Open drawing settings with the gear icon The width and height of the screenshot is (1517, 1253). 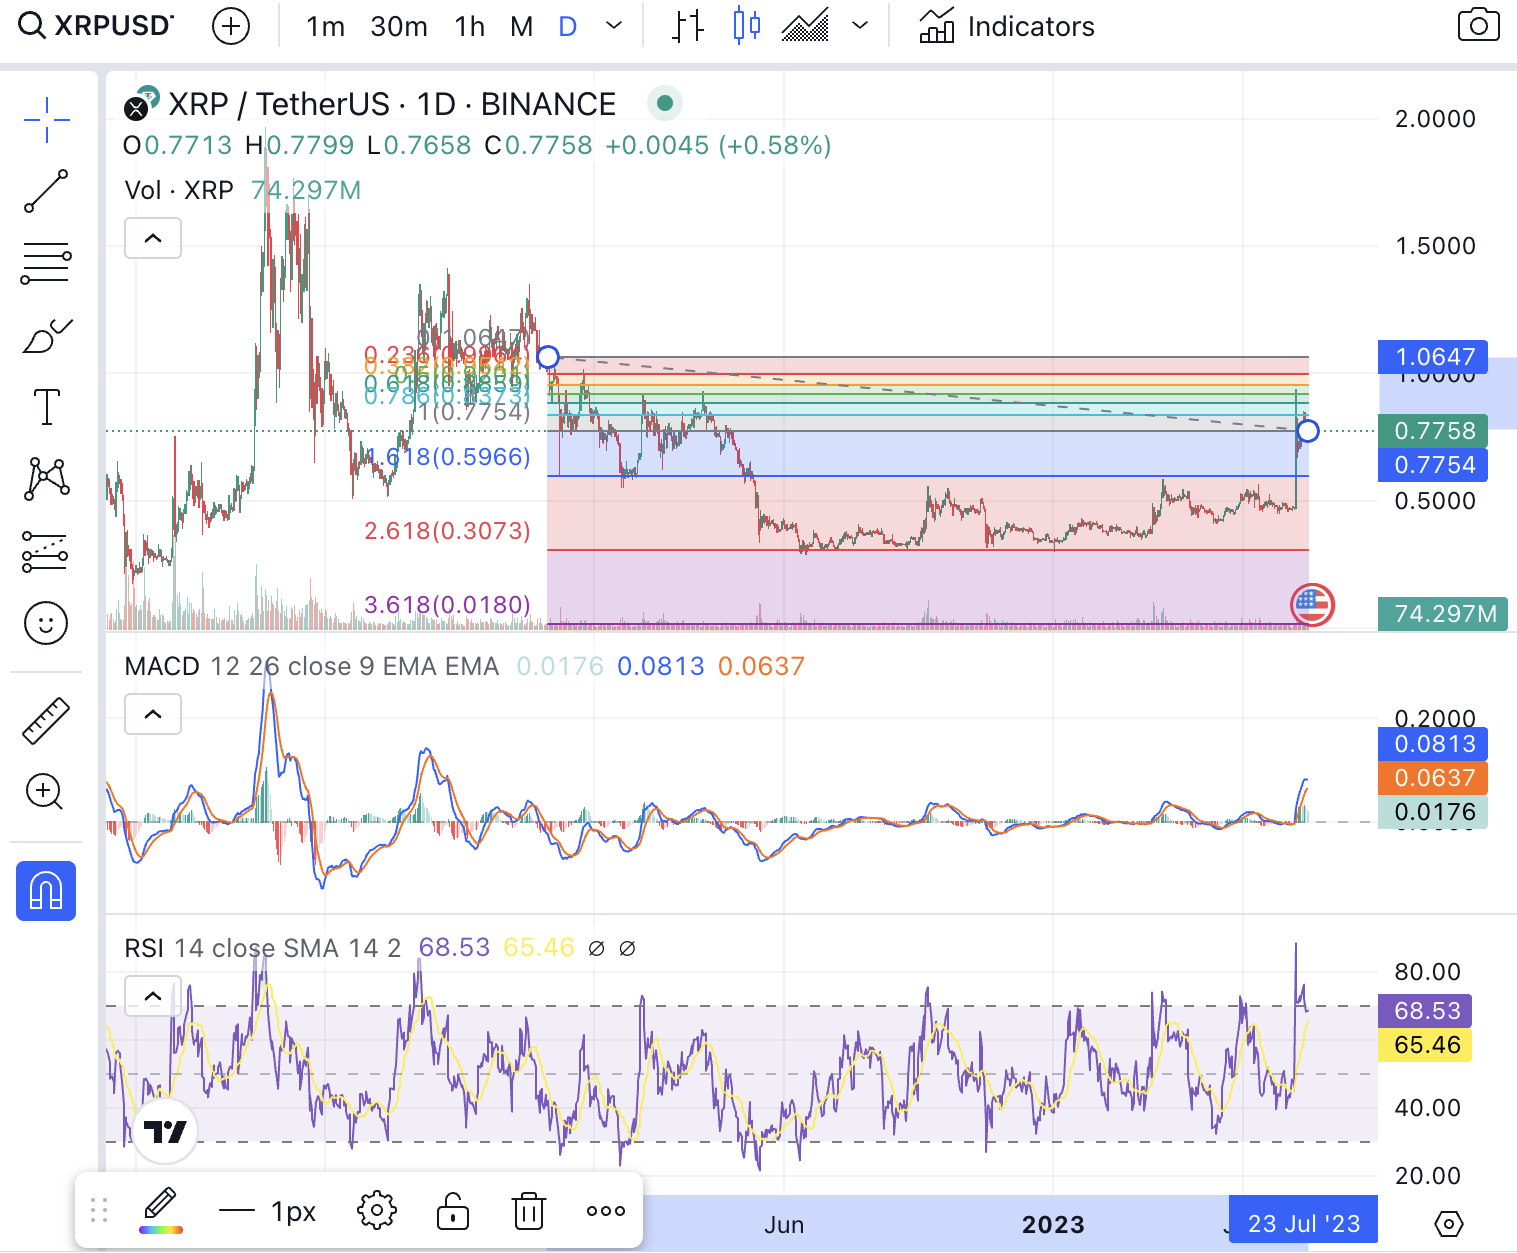pos(377,1210)
